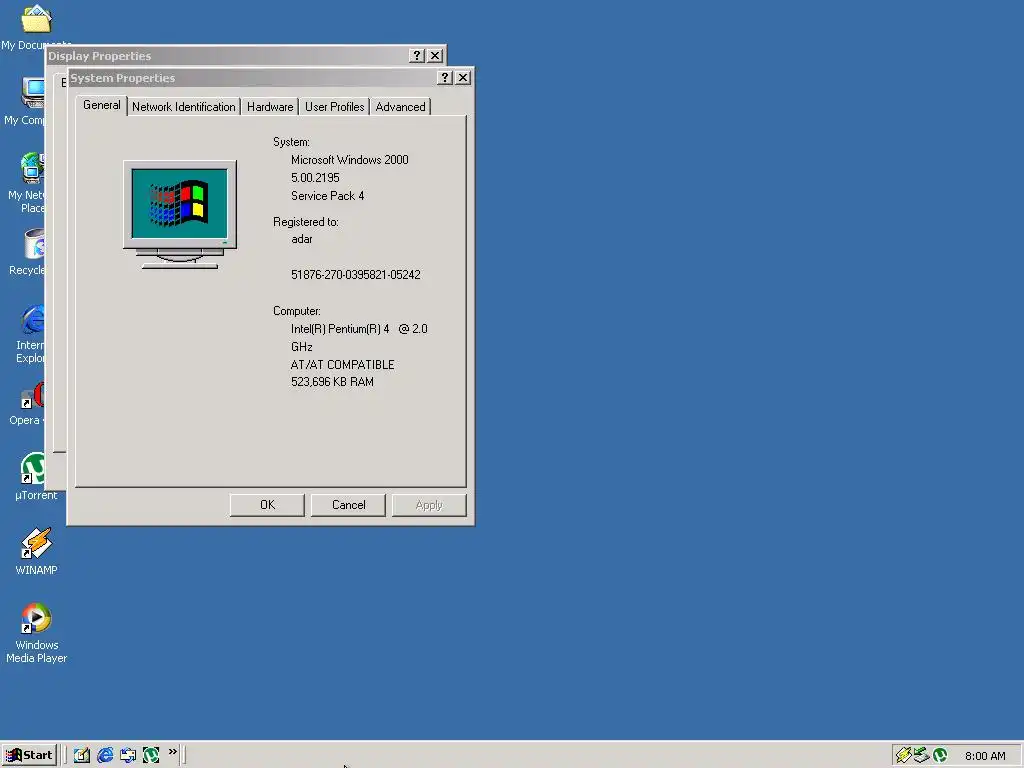1024x768 pixels.
Task: Click the '5.00.2195' version text
Action: click(315, 178)
